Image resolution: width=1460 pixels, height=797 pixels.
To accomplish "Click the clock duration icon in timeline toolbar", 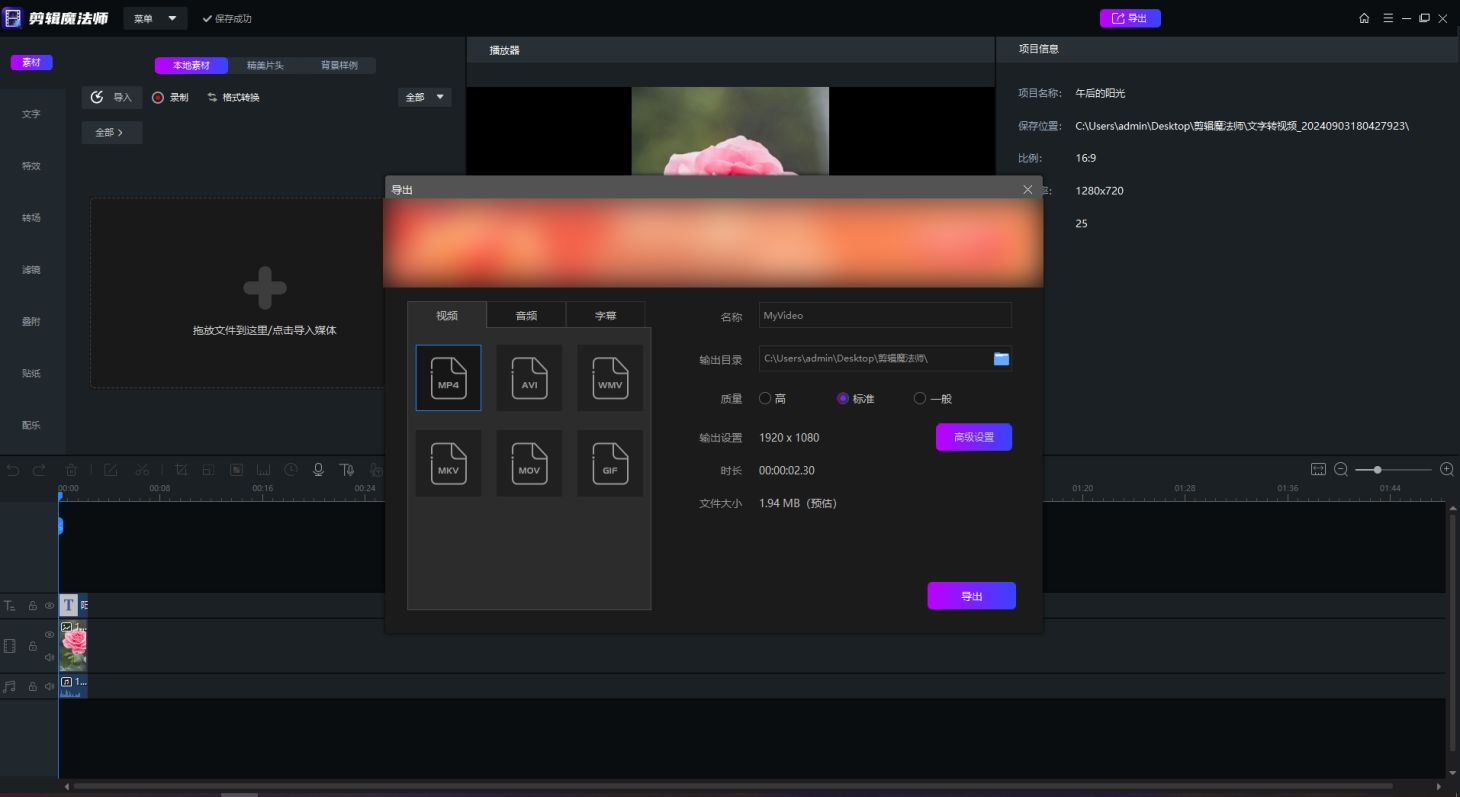I will click(x=291, y=469).
